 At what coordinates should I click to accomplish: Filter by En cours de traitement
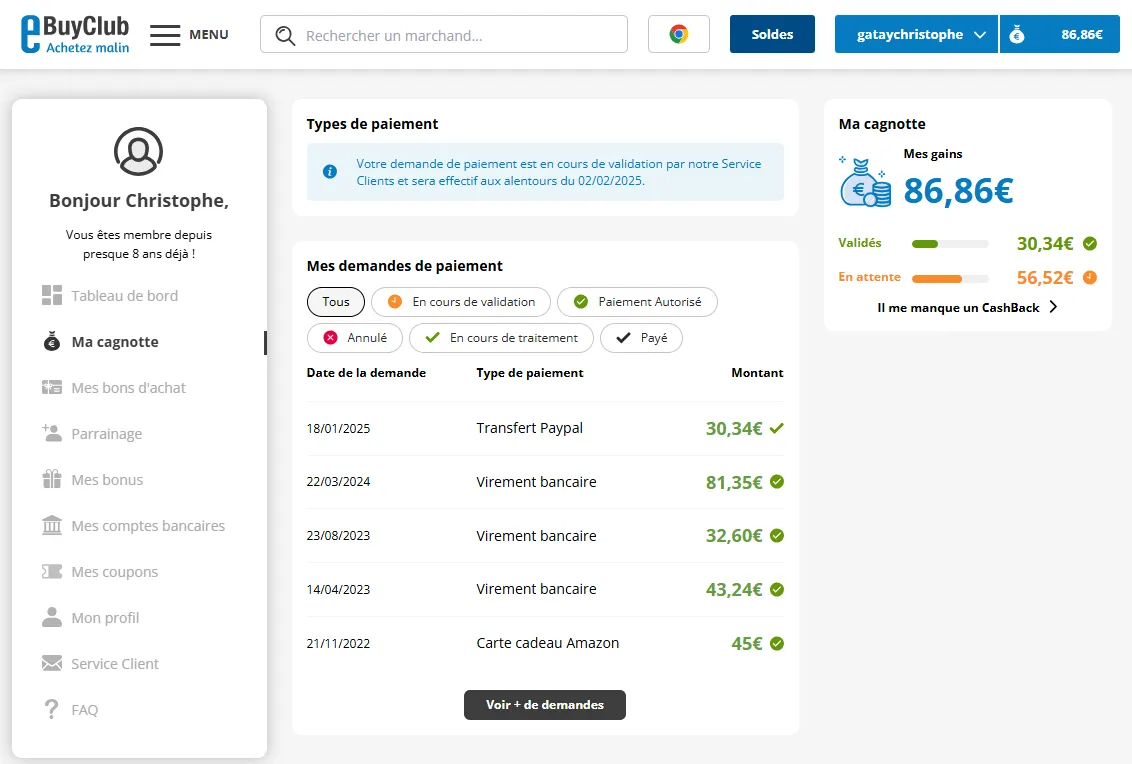(501, 338)
